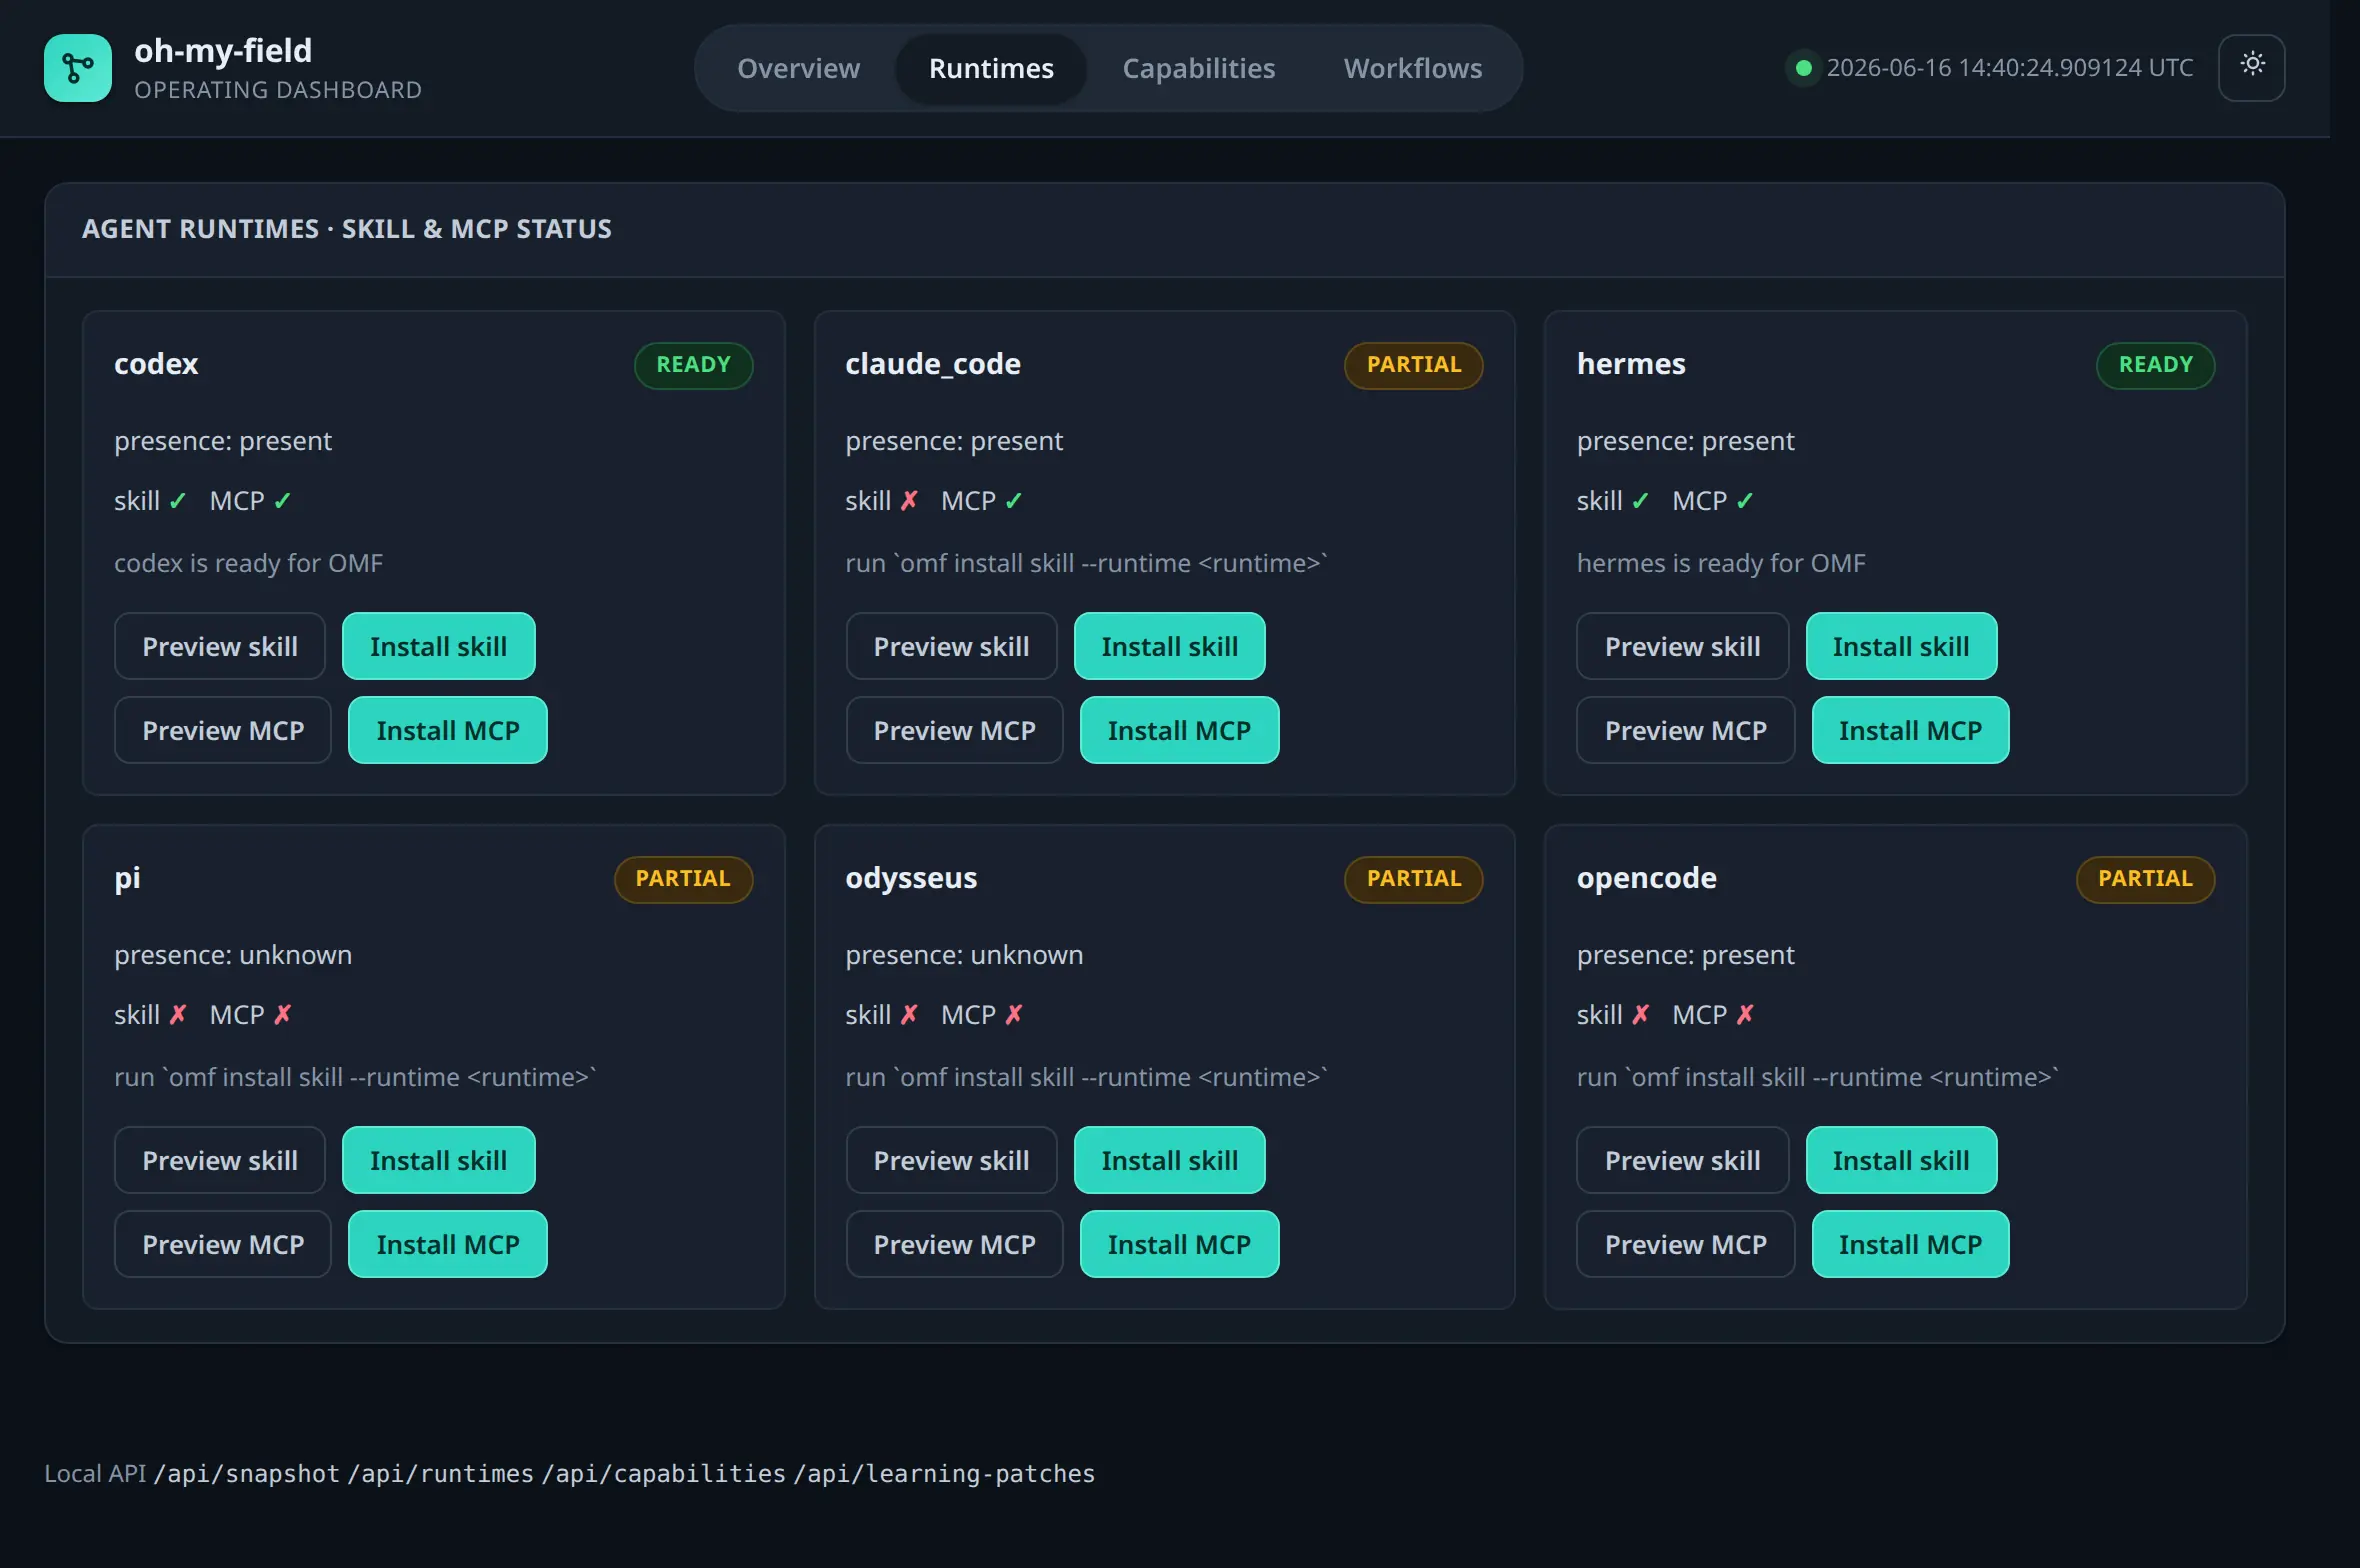The width and height of the screenshot is (2360, 1568).
Task: Toggle the light/dark theme sun icon
Action: (2252, 67)
